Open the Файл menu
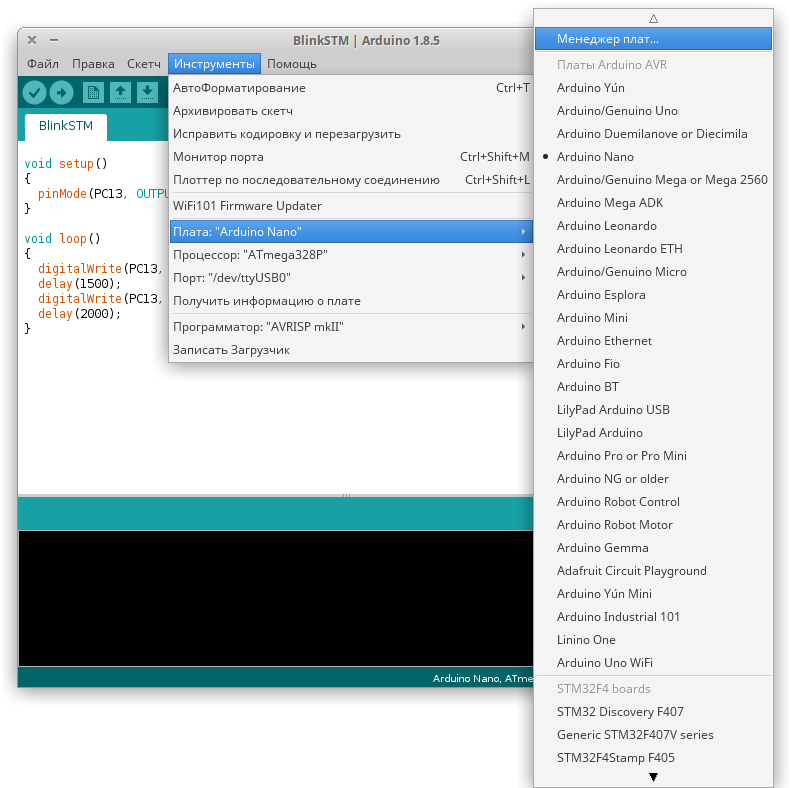Screen dimensions: 792x788 [x=42, y=64]
